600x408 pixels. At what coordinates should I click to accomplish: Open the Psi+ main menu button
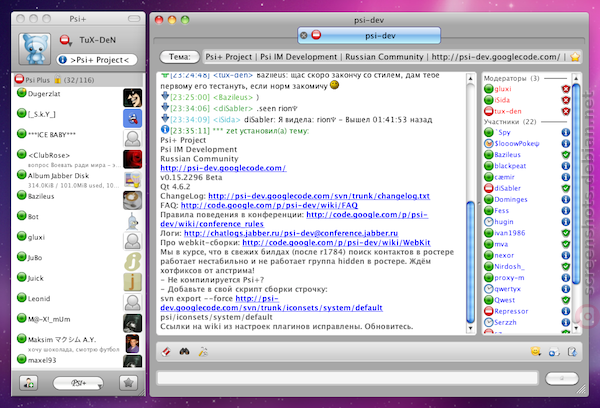pos(78,383)
